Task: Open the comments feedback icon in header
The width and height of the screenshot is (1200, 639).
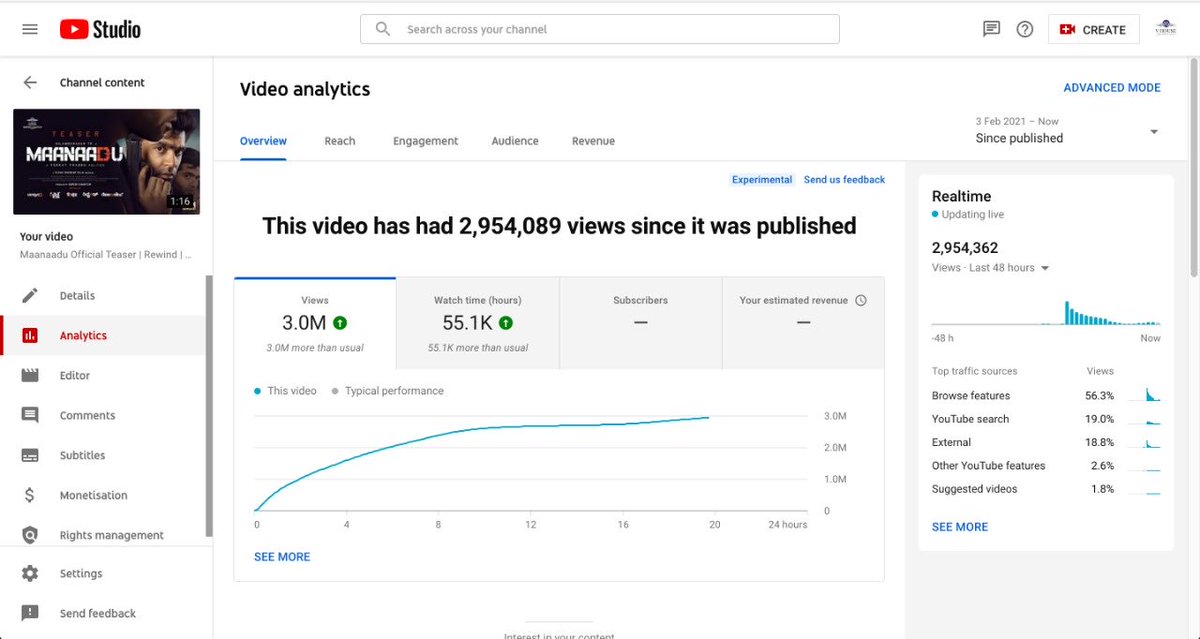Action: tap(991, 29)
